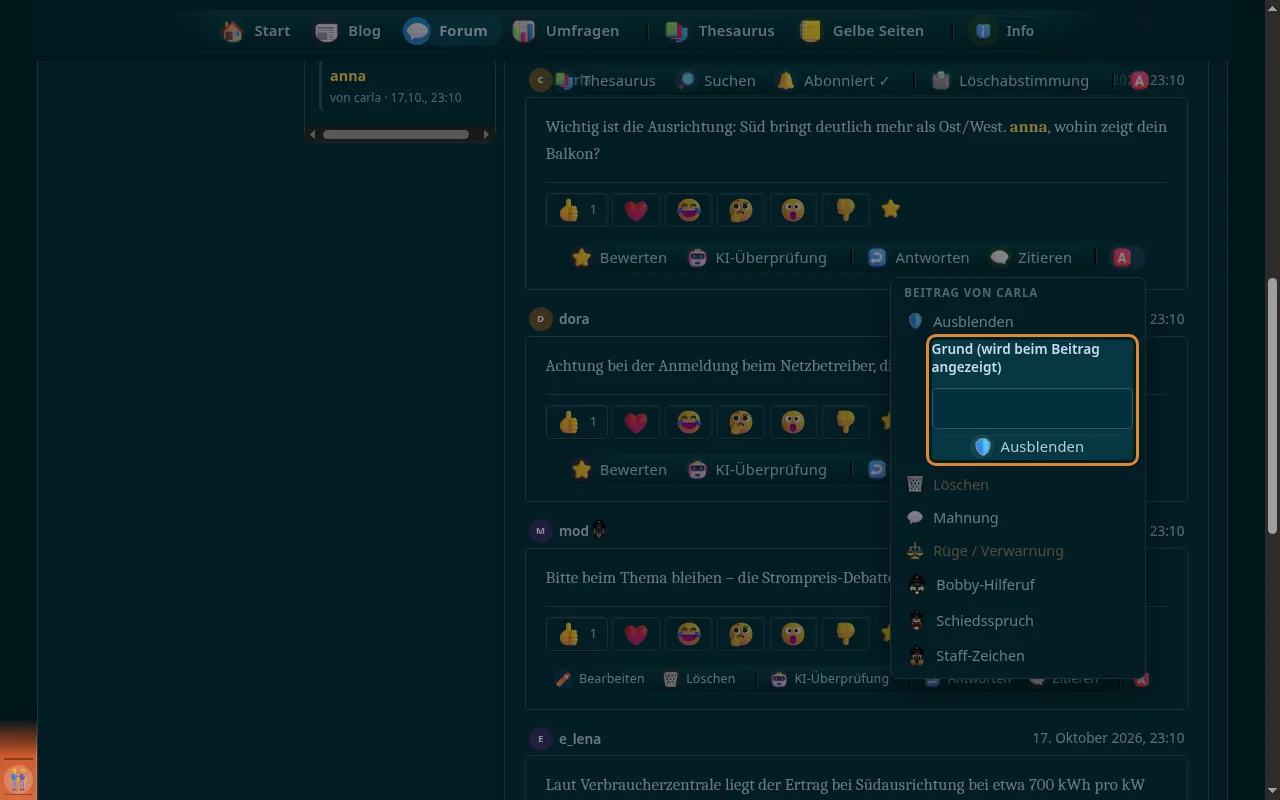Focus the Grund reason input field

tap(1032, 409)
